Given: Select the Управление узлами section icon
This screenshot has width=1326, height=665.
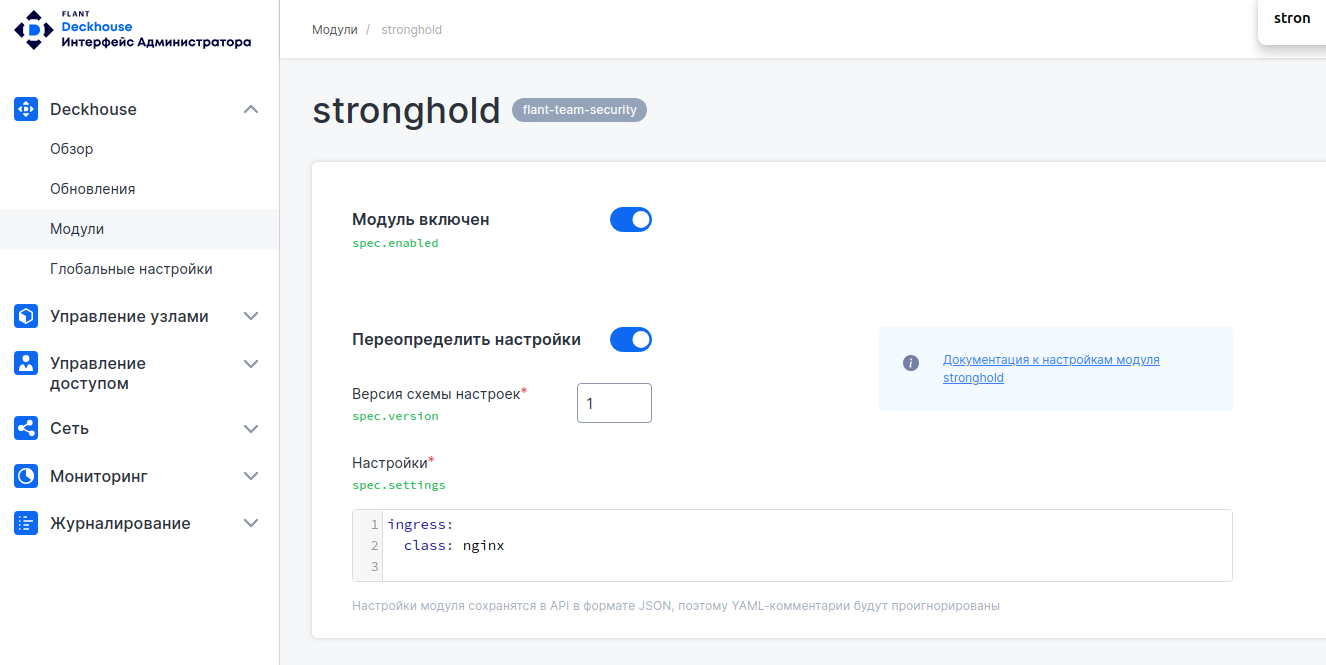Looking at the screenshot, I should [x=25, y=315].
